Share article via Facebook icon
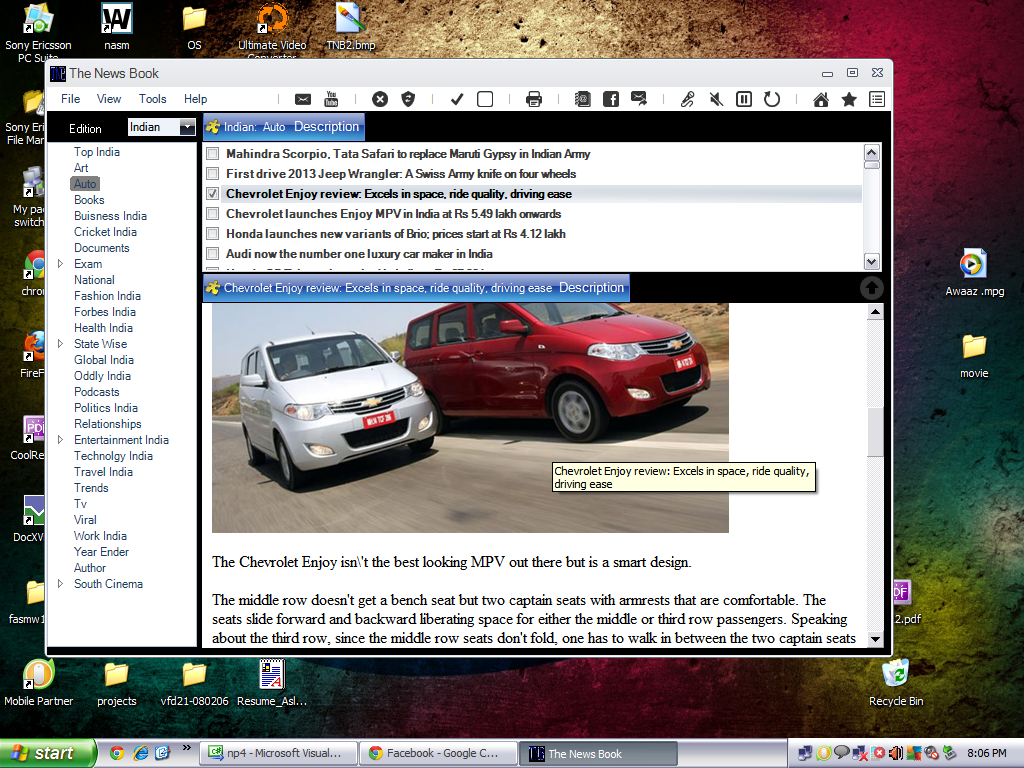 [610, 99]
